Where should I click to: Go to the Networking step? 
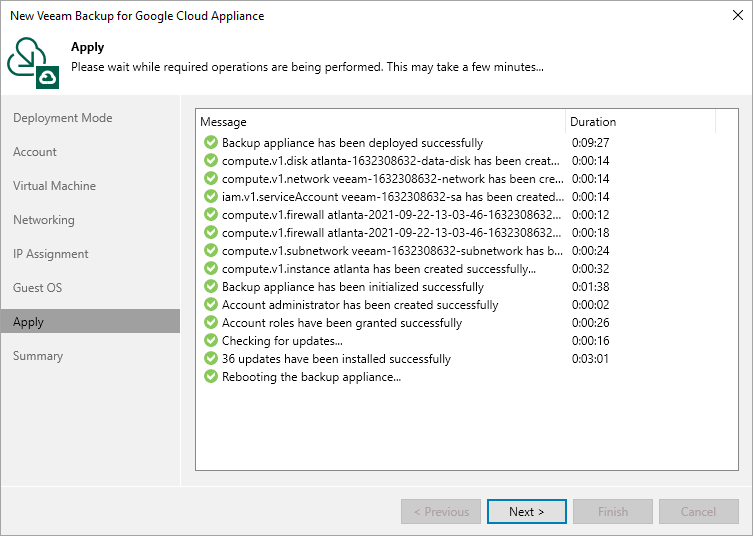(44, 220)
